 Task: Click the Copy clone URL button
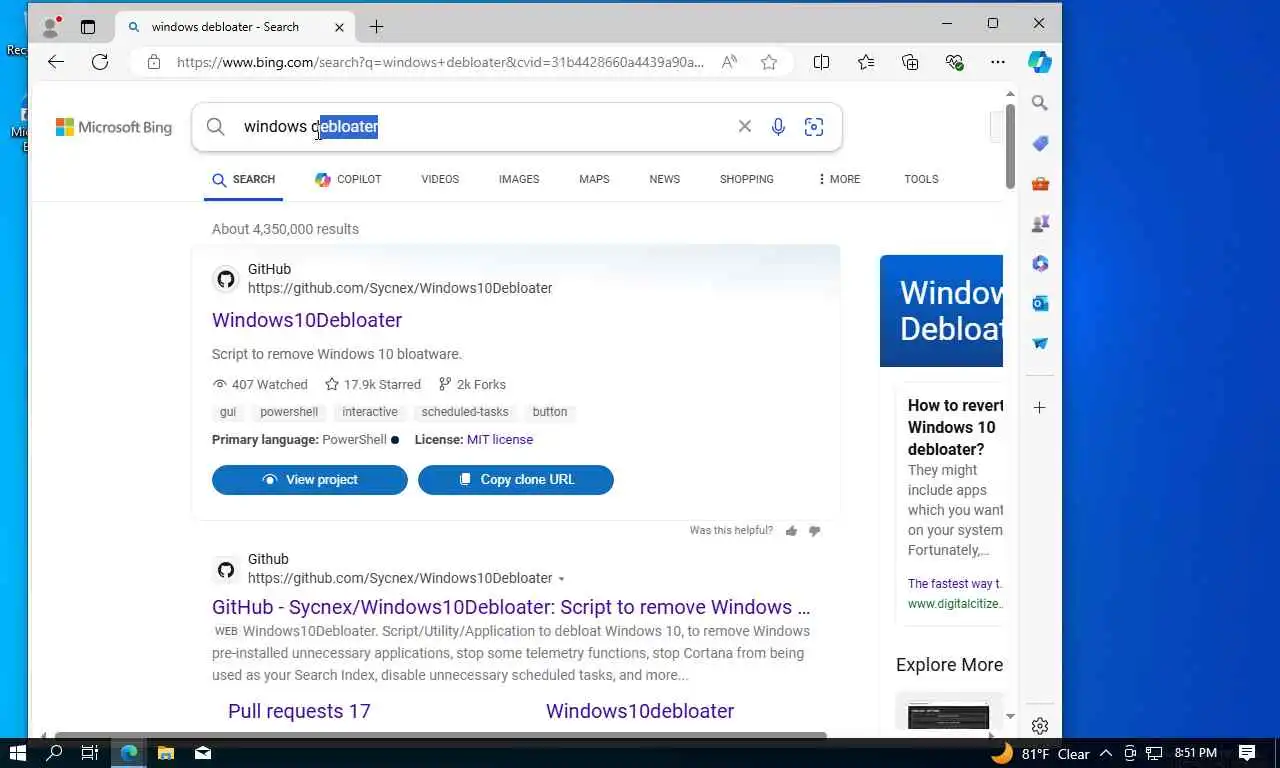point(516,480)
